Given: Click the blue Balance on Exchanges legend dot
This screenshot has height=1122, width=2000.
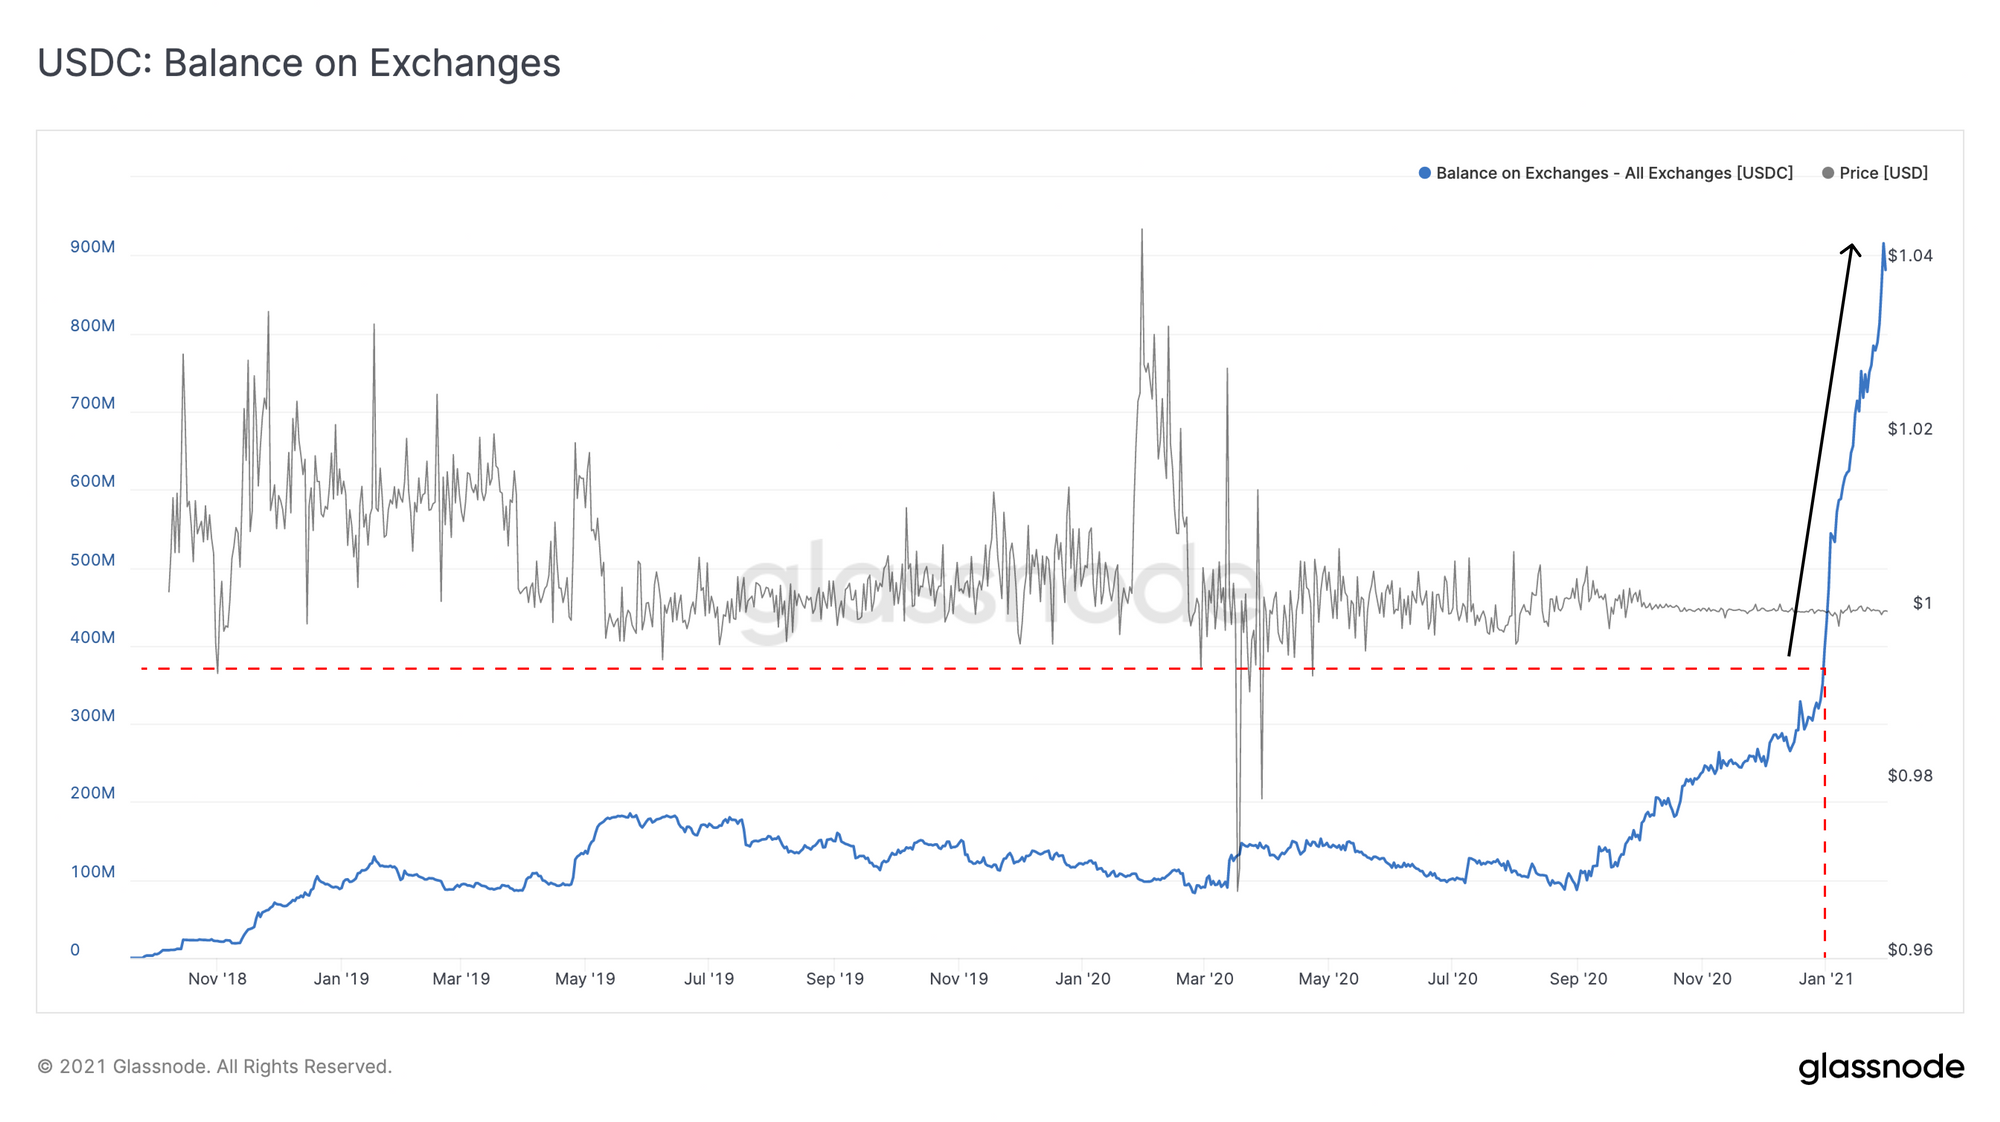Looking at the screenshot, I should tap(1425, 173).
